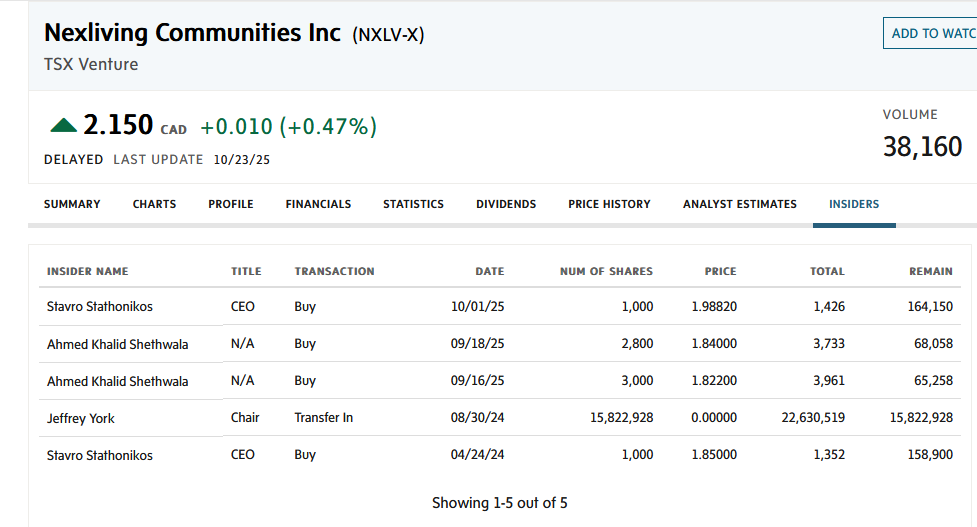Click the total 3,733

click(x=829, y=343)
